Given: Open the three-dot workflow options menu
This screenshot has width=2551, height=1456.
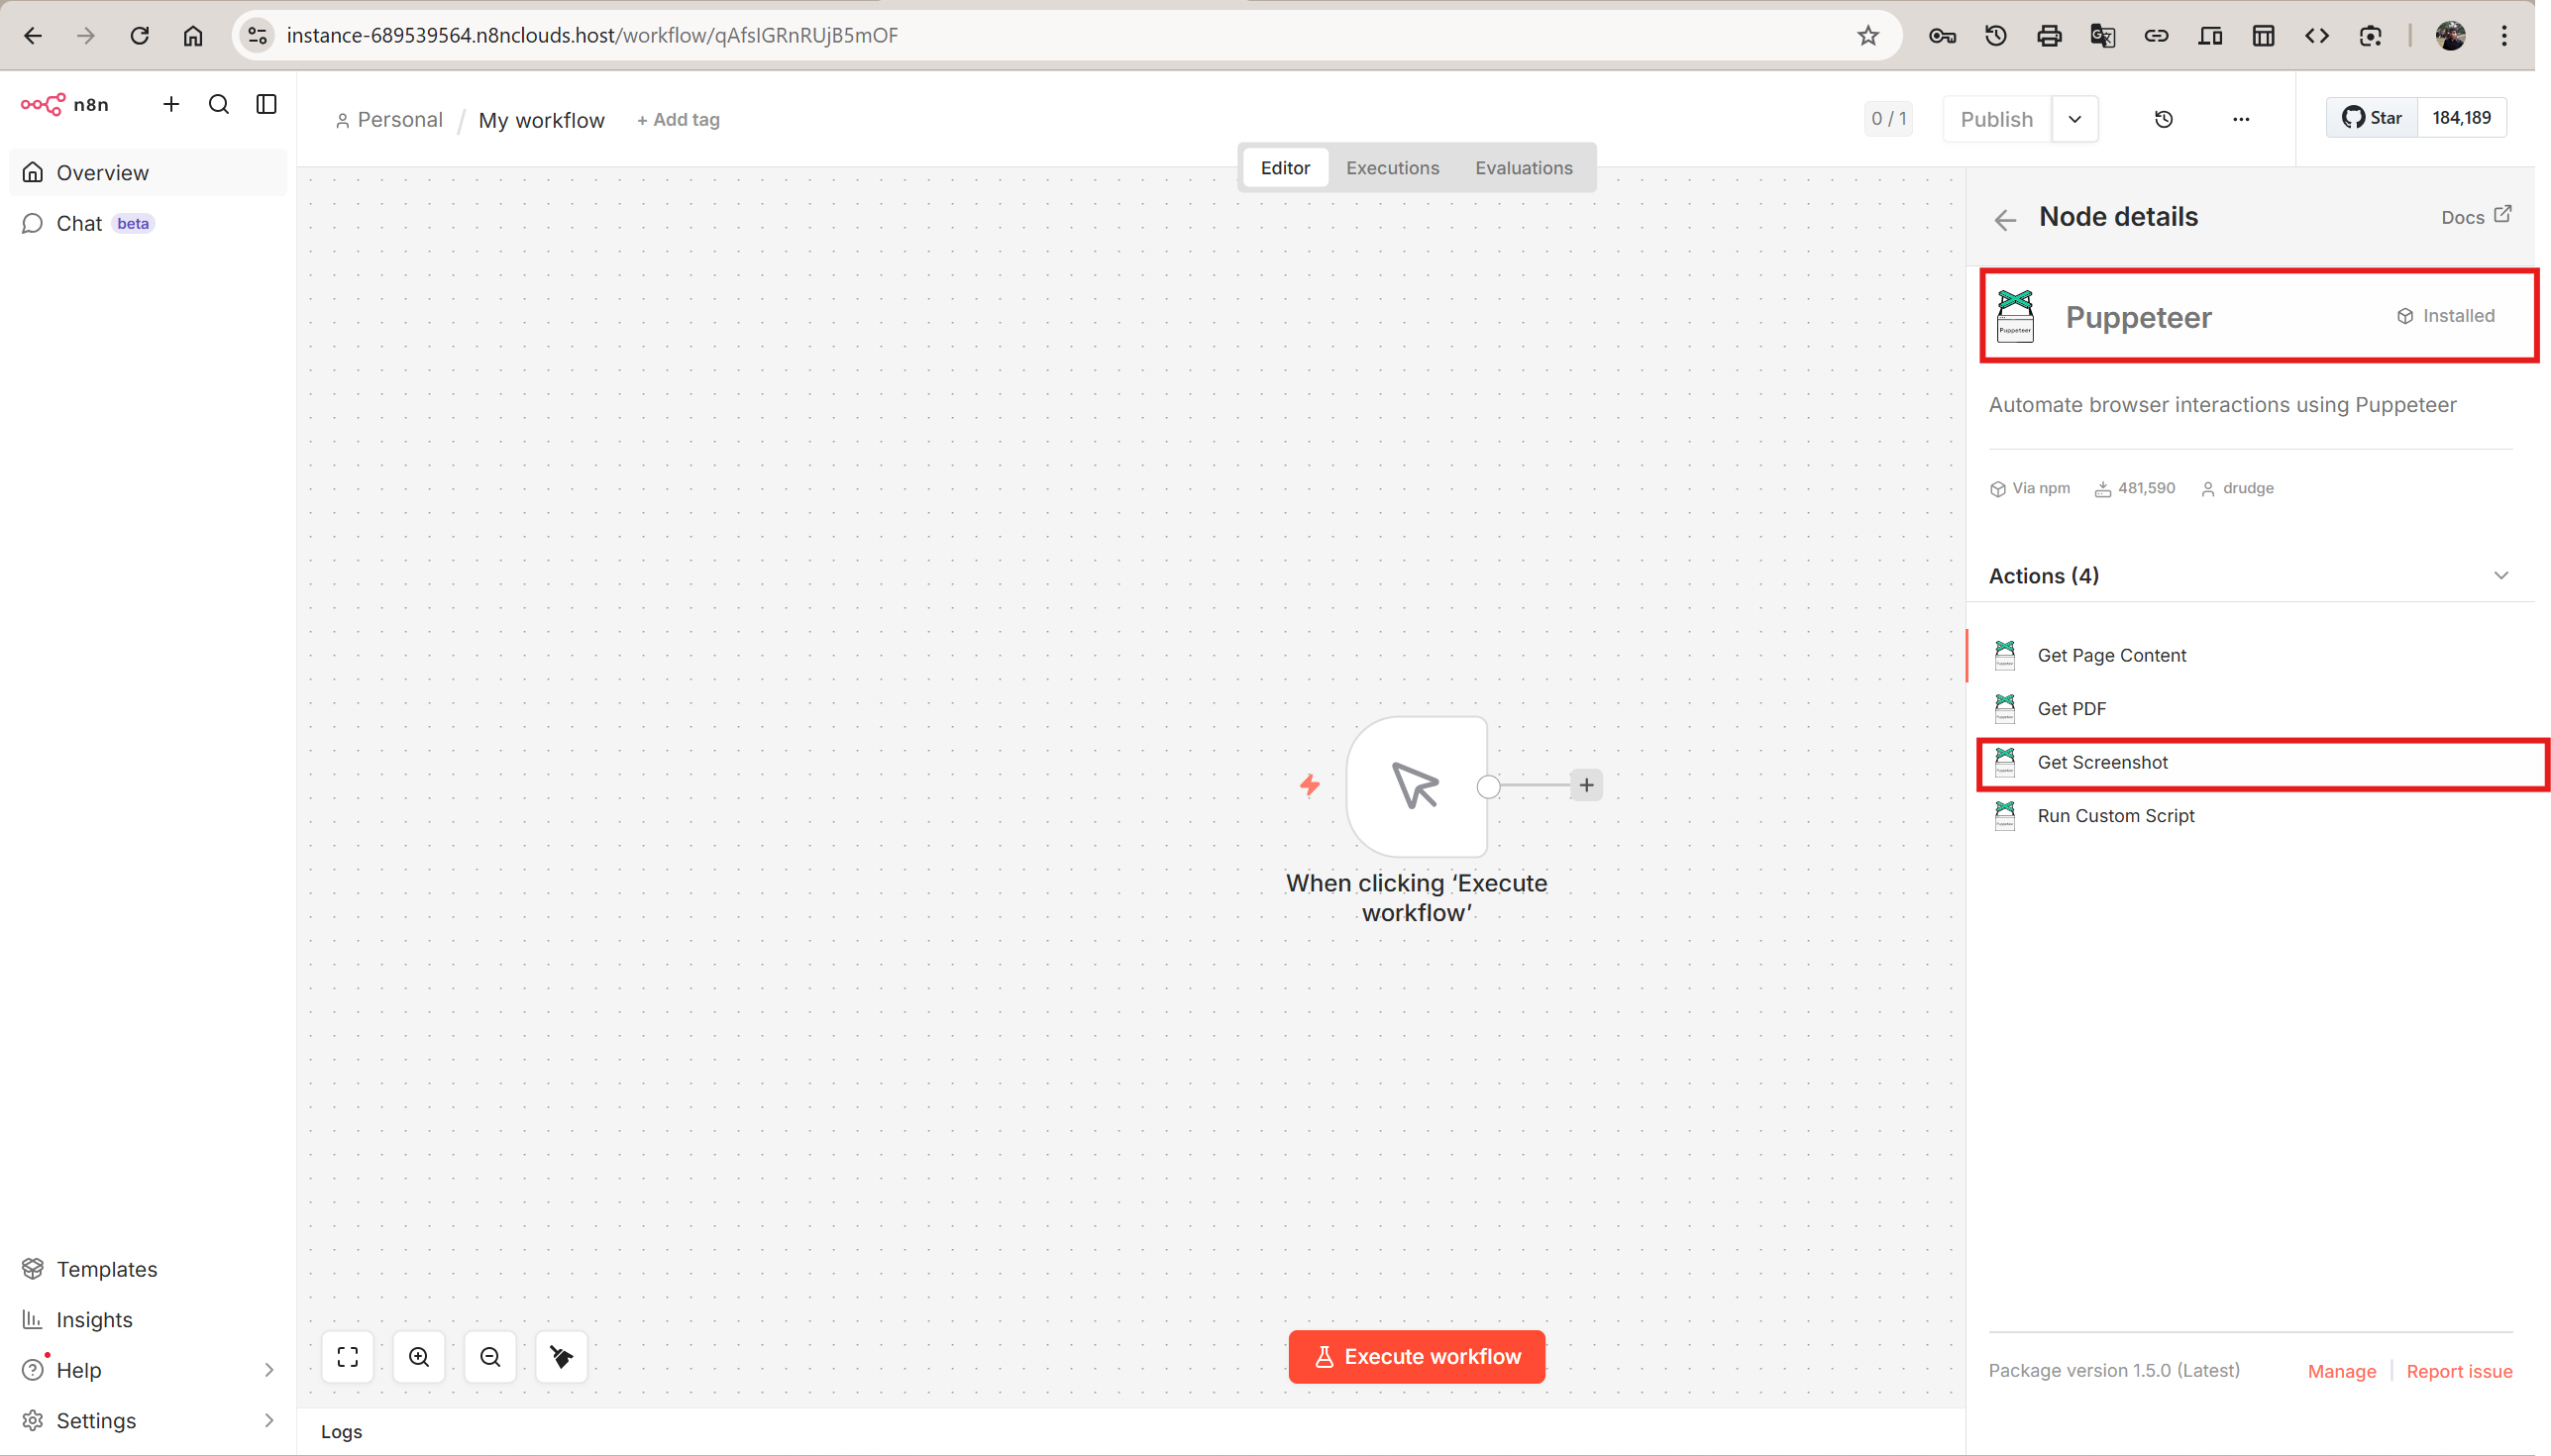Looking at the screenshot, I should (2240, 119).
